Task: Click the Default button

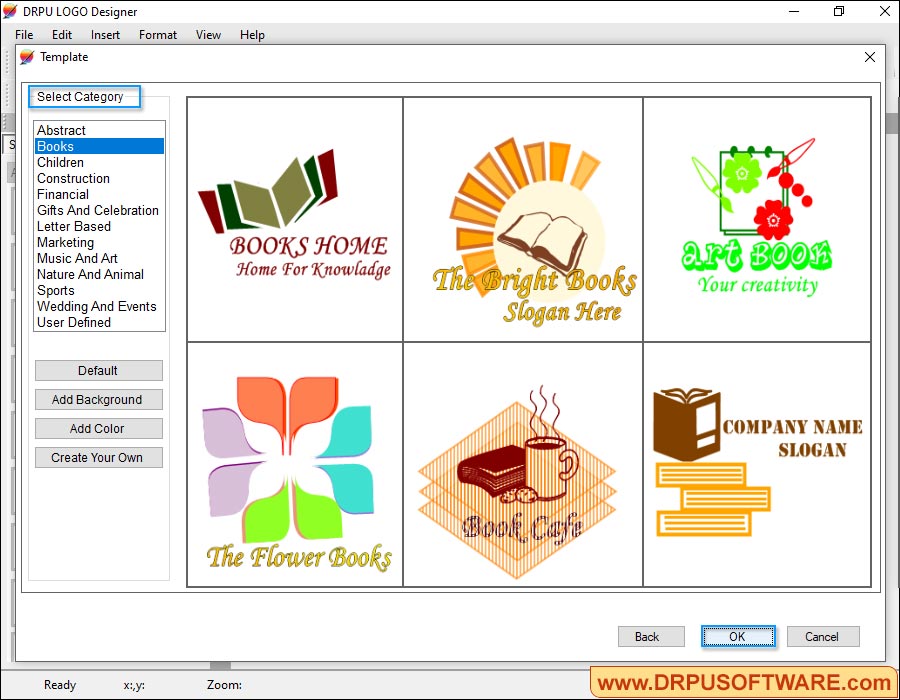Action: [98, 370]
